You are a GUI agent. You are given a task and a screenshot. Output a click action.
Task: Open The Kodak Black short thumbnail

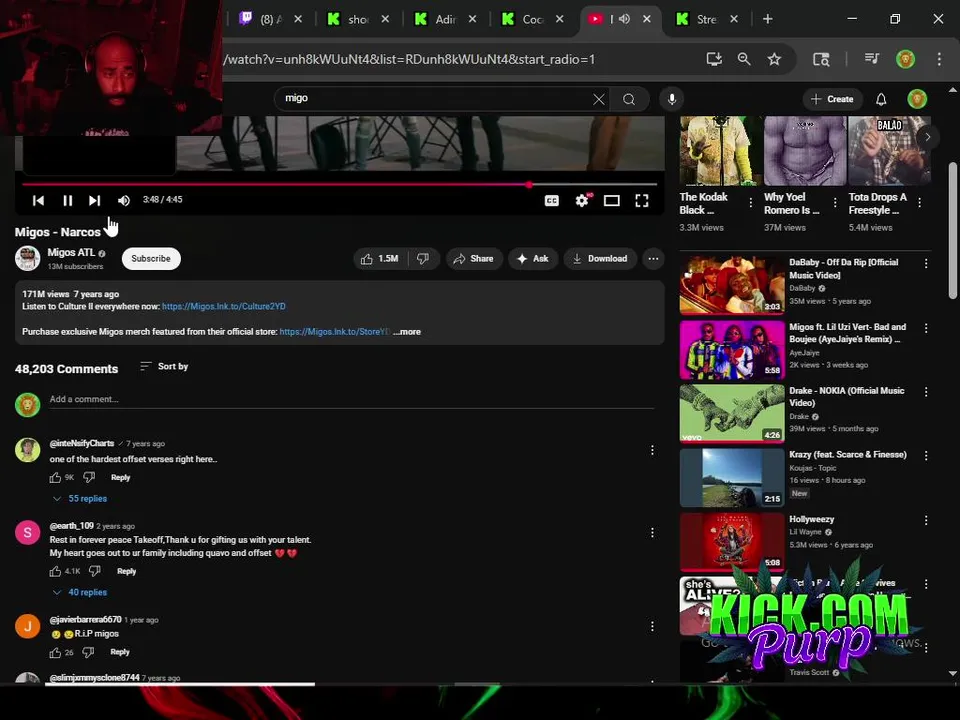[x=721, y=151]
